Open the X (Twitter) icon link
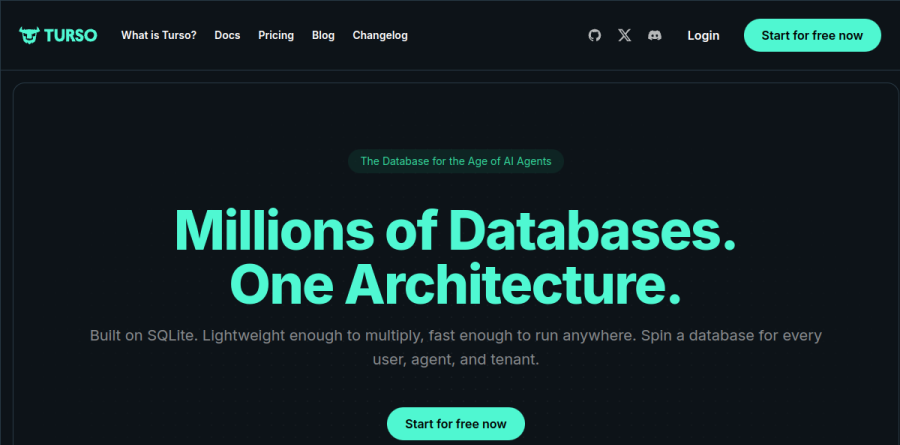 624,35
